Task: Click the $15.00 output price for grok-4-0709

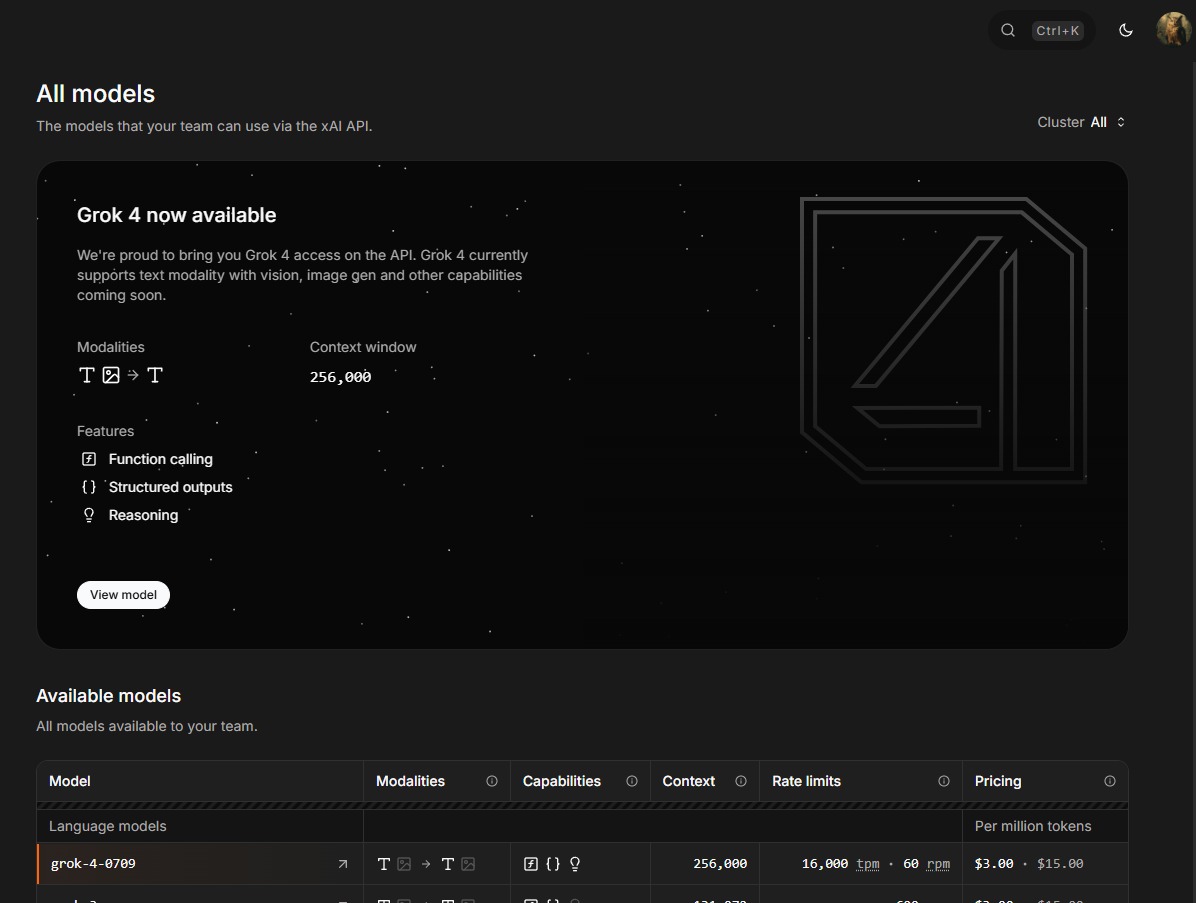Action: coord(1060,864)
